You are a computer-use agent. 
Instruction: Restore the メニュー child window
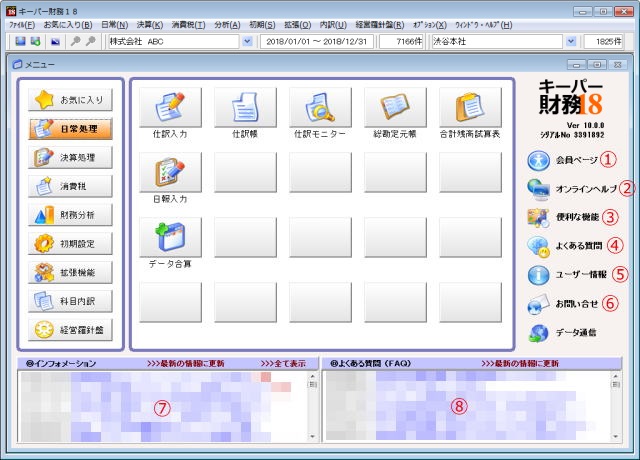(597, 64)
